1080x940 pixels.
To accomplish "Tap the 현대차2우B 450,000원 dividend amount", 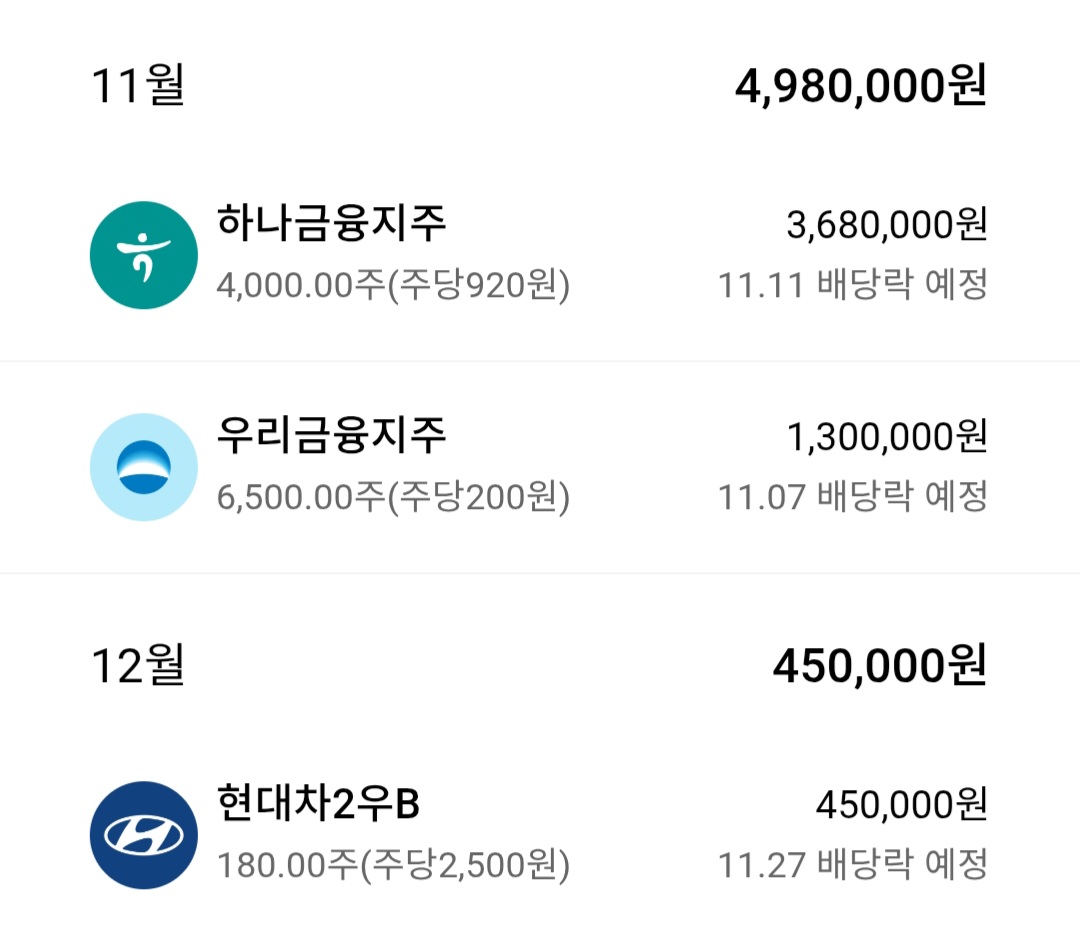I will 902,804.
